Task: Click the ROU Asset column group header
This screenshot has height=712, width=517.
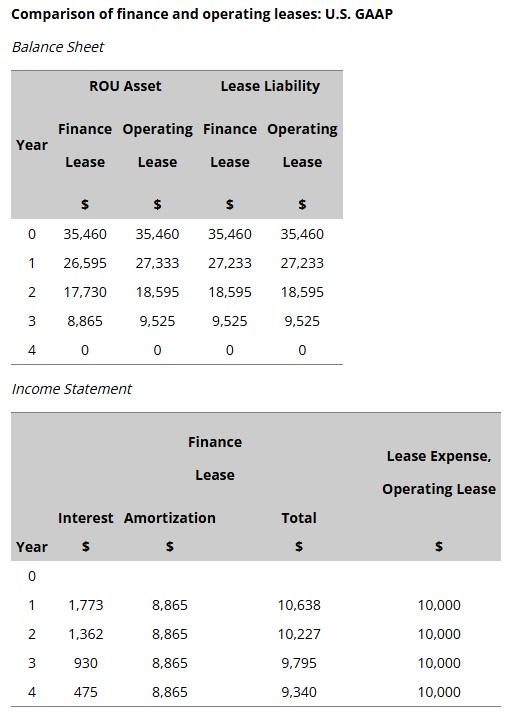Action: point(125,86)
